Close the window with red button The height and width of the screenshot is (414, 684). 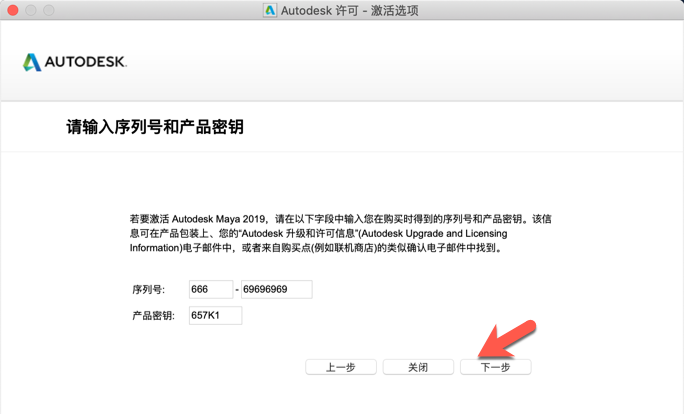(13, 10)
